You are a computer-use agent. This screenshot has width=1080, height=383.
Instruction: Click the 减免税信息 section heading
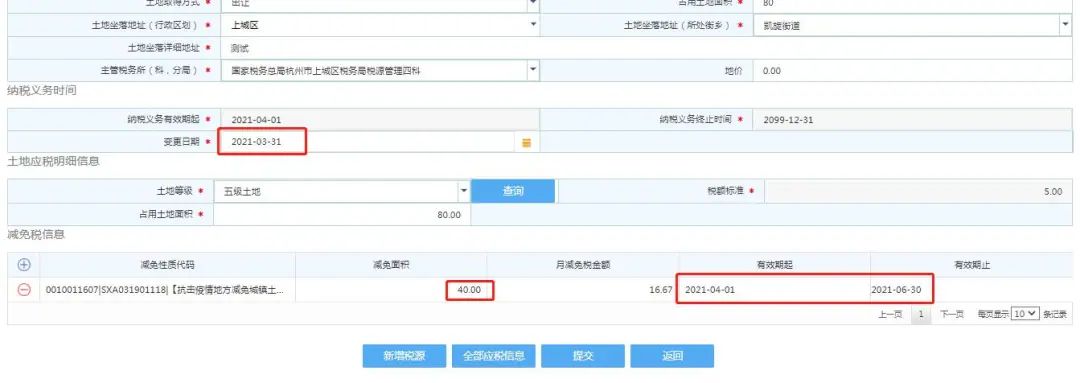[x=36, y=234]
